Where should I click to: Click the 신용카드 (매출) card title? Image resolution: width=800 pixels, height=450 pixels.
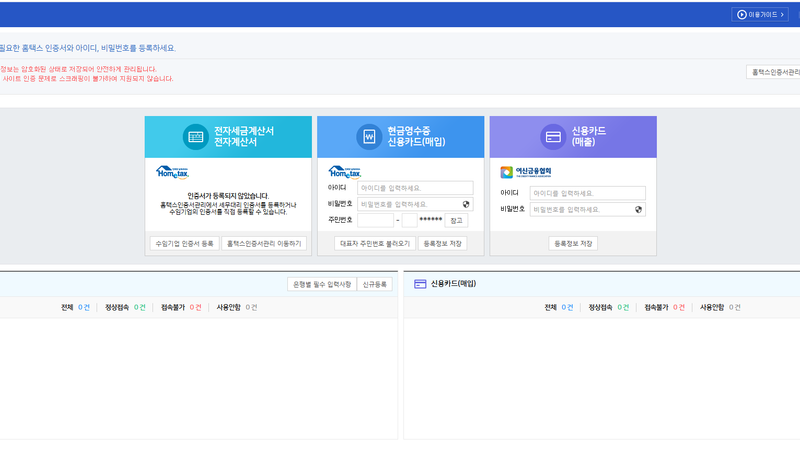[x=589, y=136]
